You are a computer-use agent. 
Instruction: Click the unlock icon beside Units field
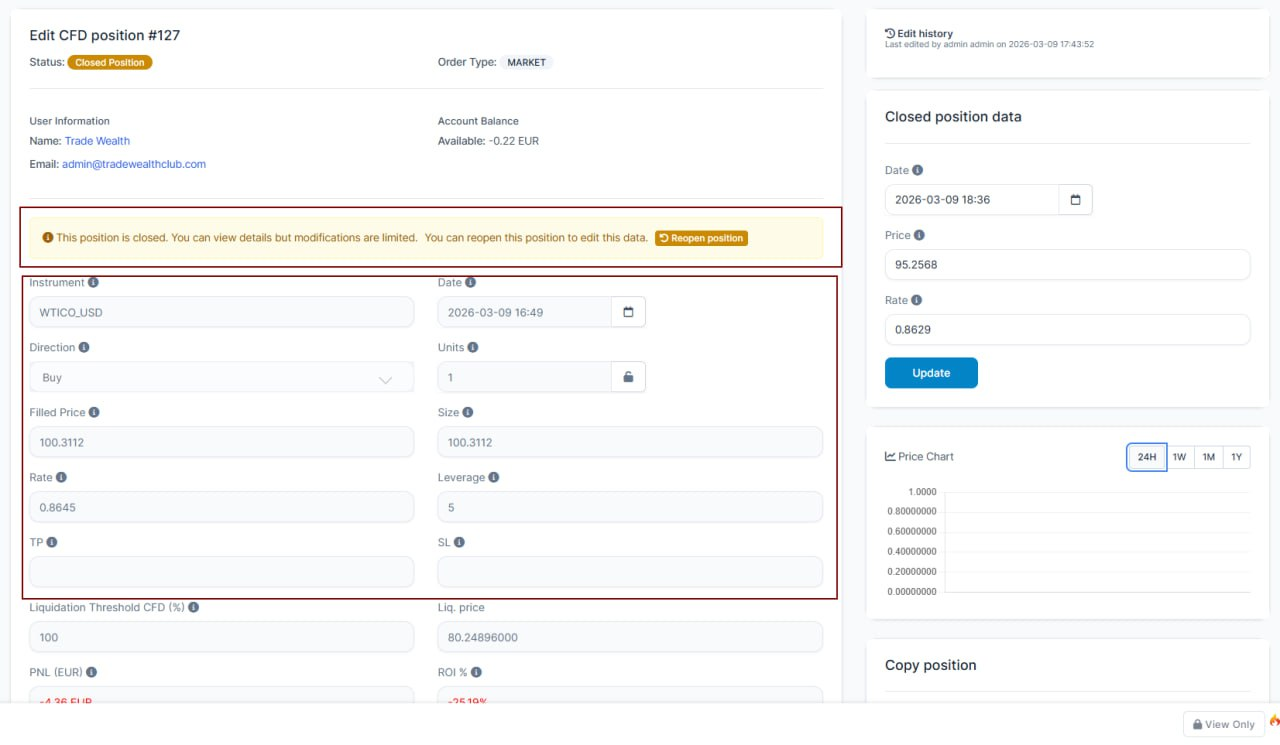(628, 377)
